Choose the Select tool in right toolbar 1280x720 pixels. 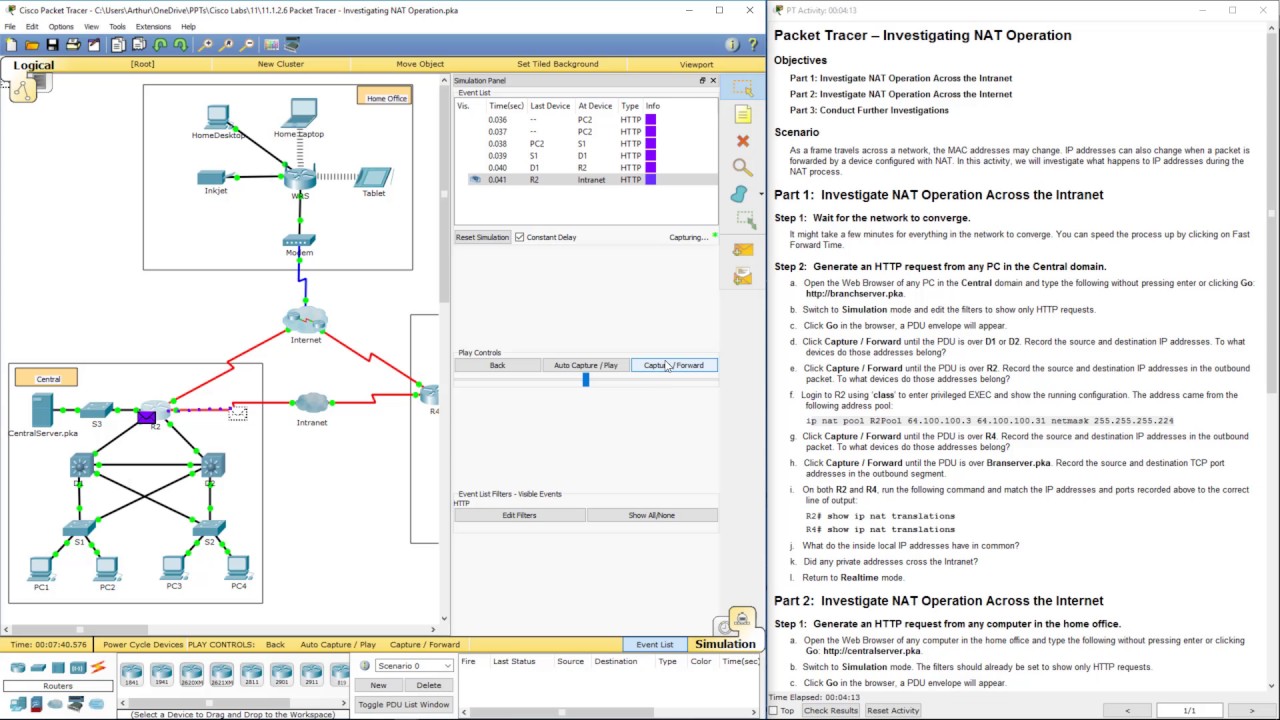point(742,88)
